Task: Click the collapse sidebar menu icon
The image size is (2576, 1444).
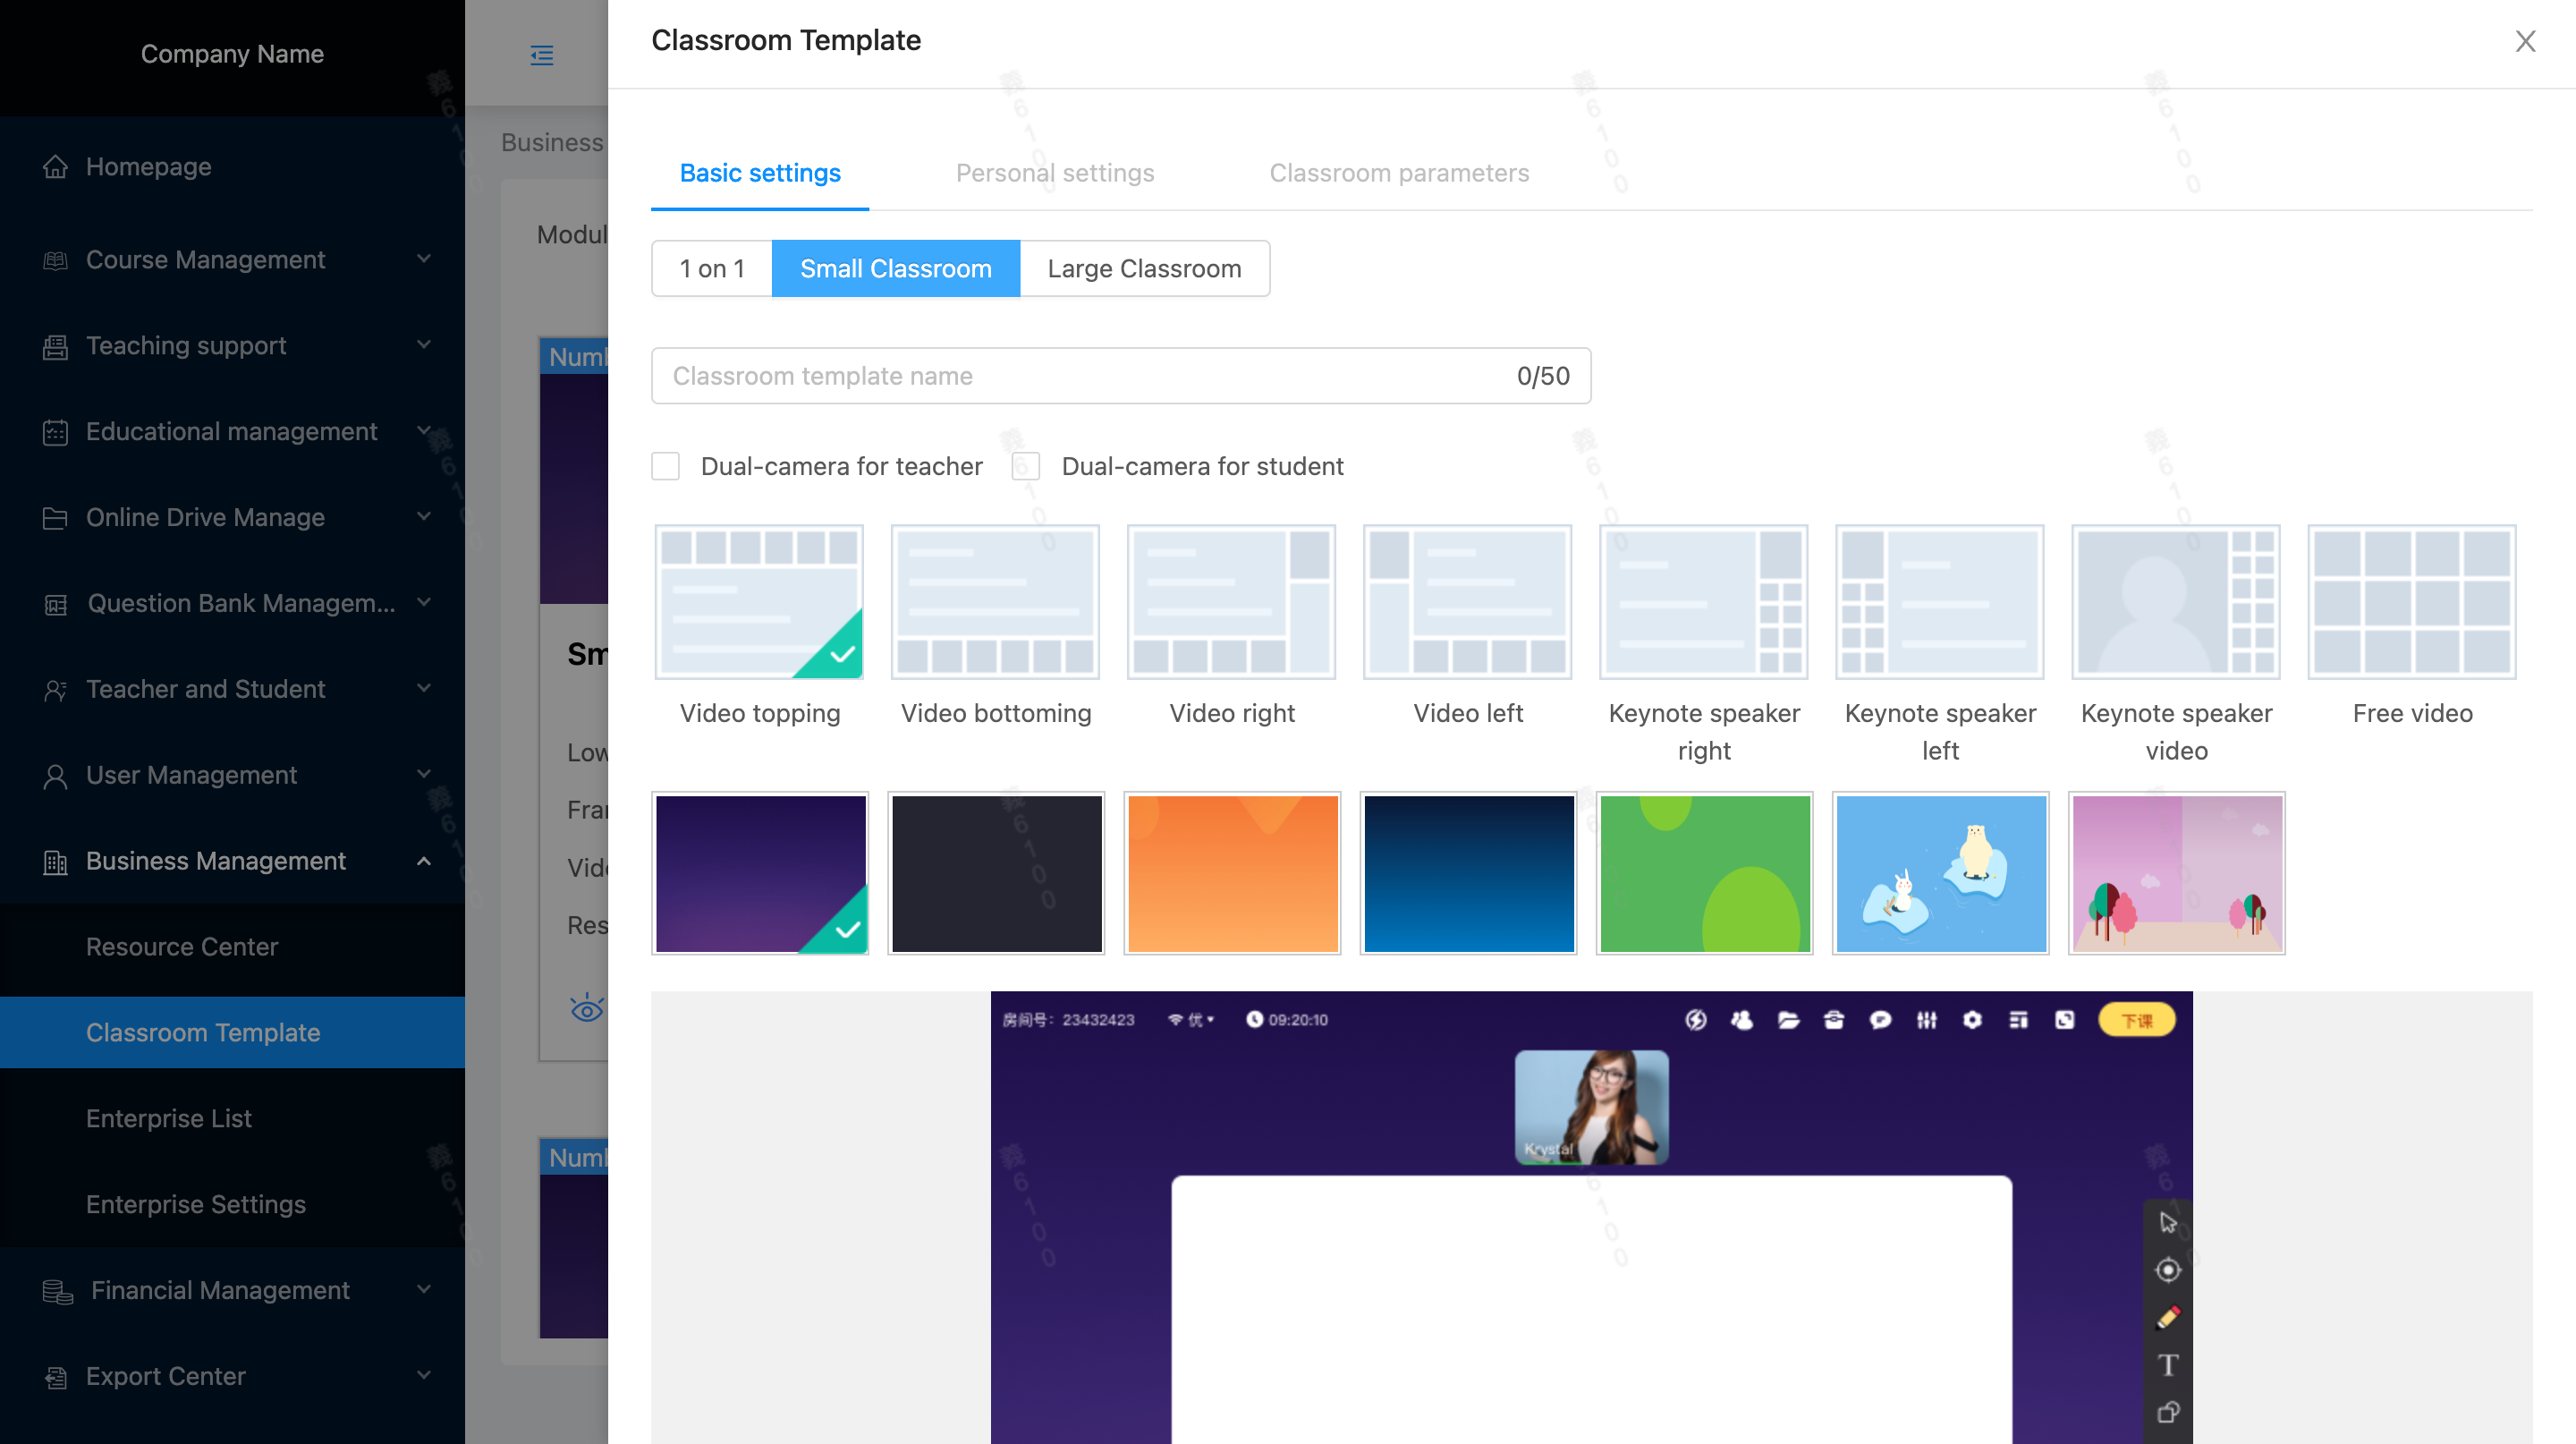Action: pyautogui.click(x=541, y=55)
